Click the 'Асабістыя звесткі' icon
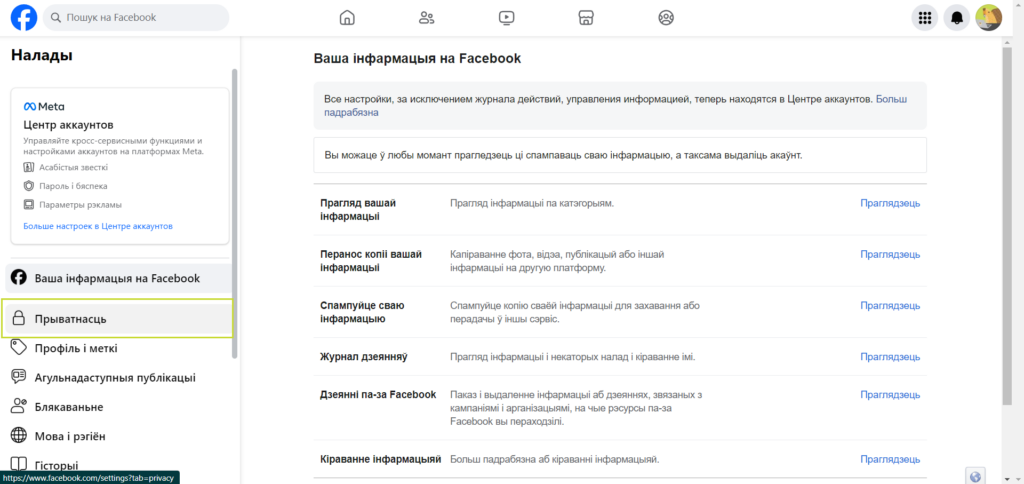The width and height of the screenshot is (1024, 484). click(x=29, y=167)
